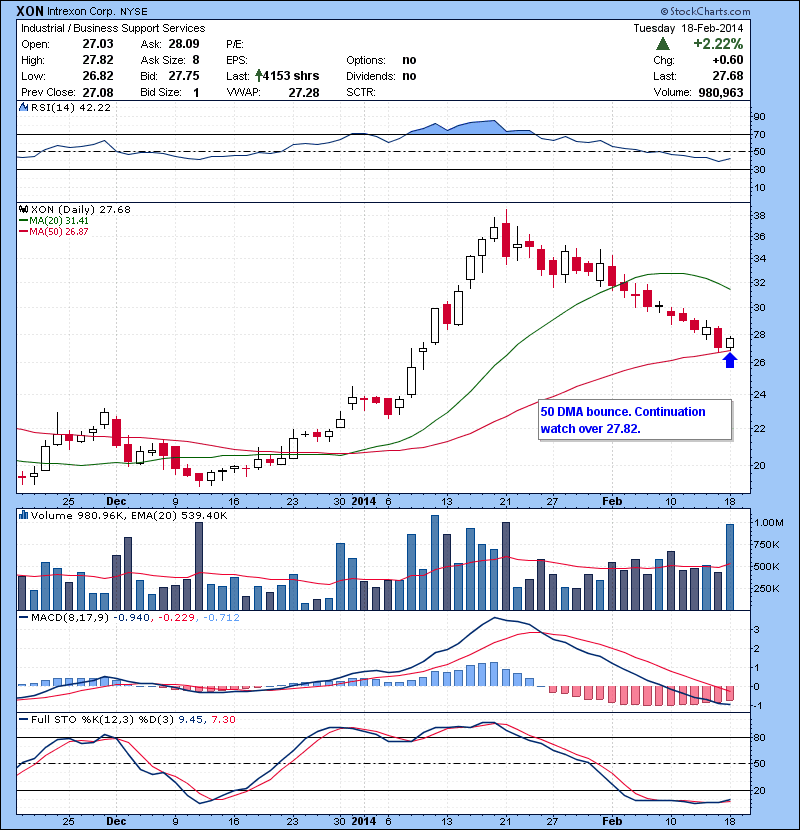
Task: Click the XON ticker symbol title
Action: [30, 11]
